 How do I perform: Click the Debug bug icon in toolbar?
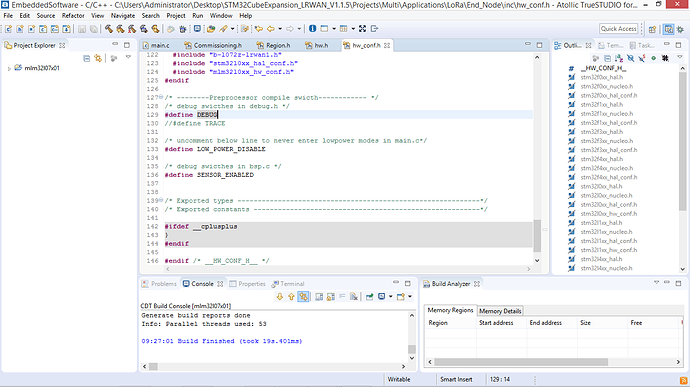point(183,29)
